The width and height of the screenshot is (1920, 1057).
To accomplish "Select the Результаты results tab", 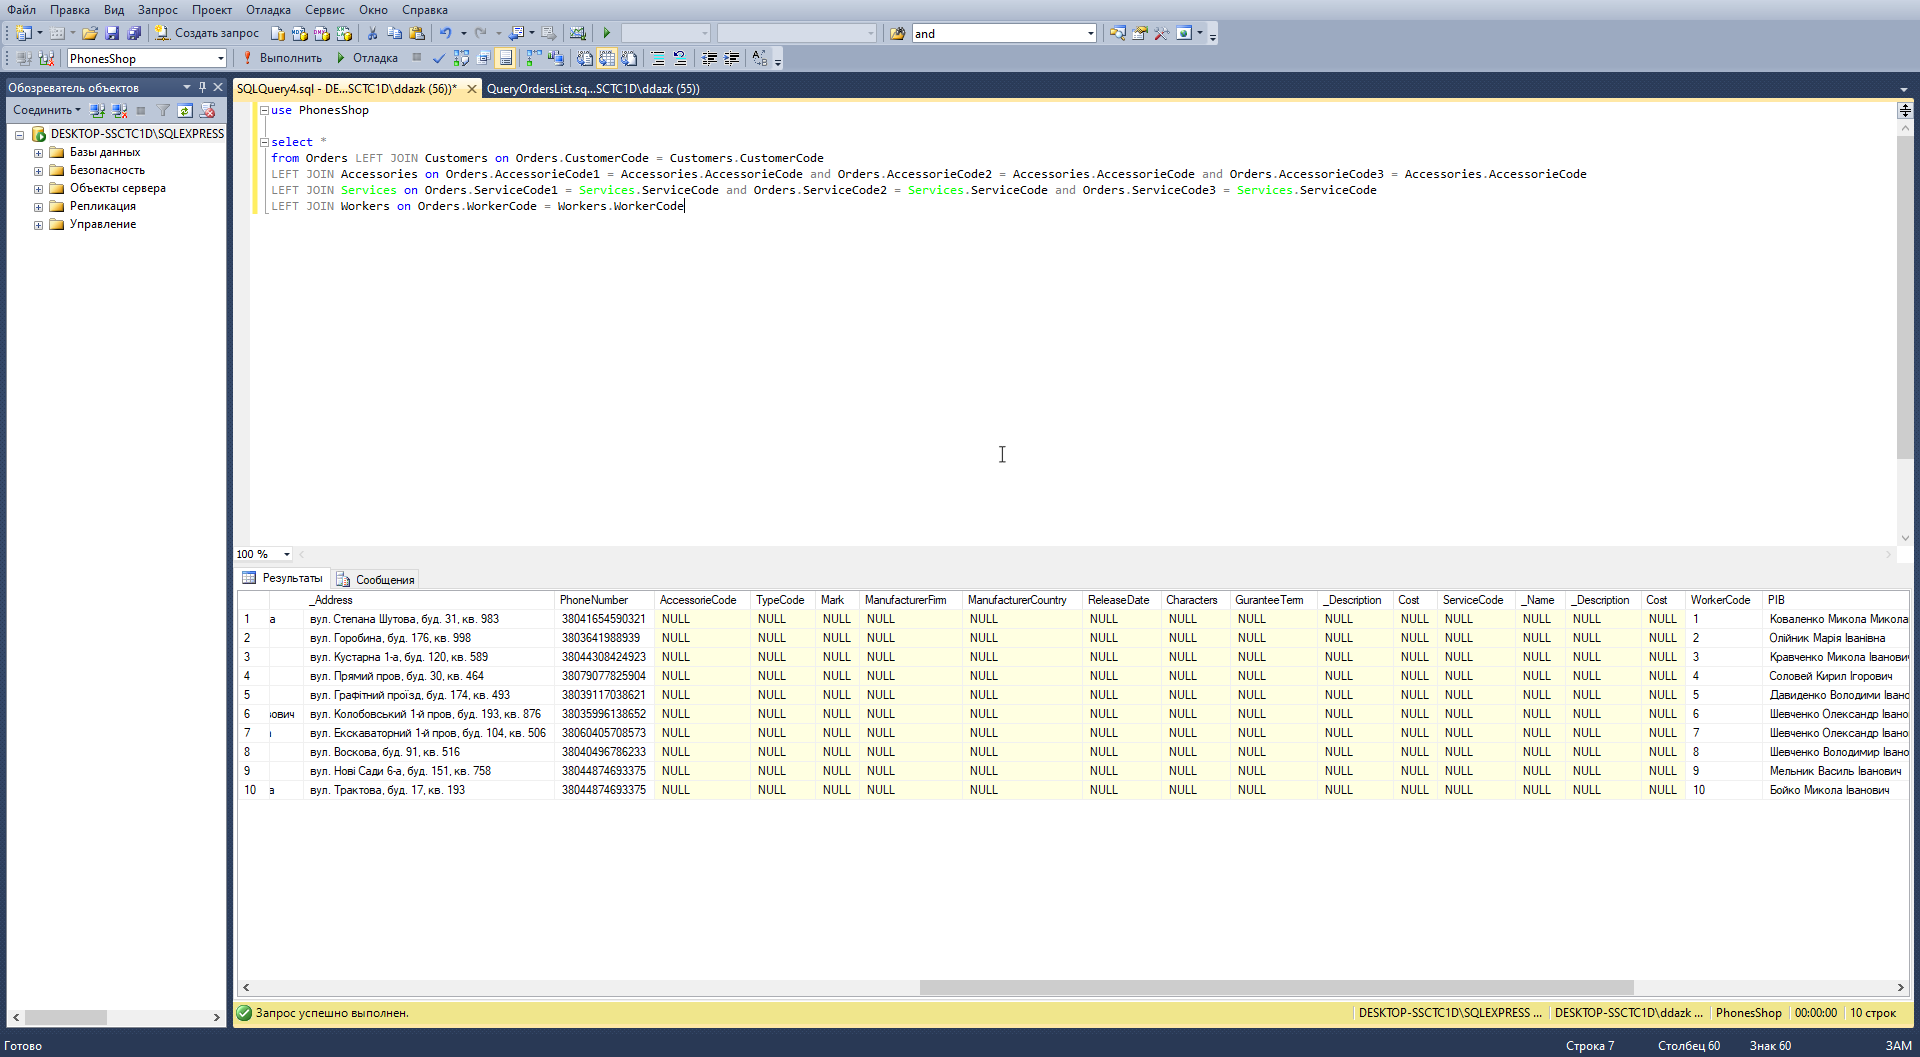I will [283, 578].
